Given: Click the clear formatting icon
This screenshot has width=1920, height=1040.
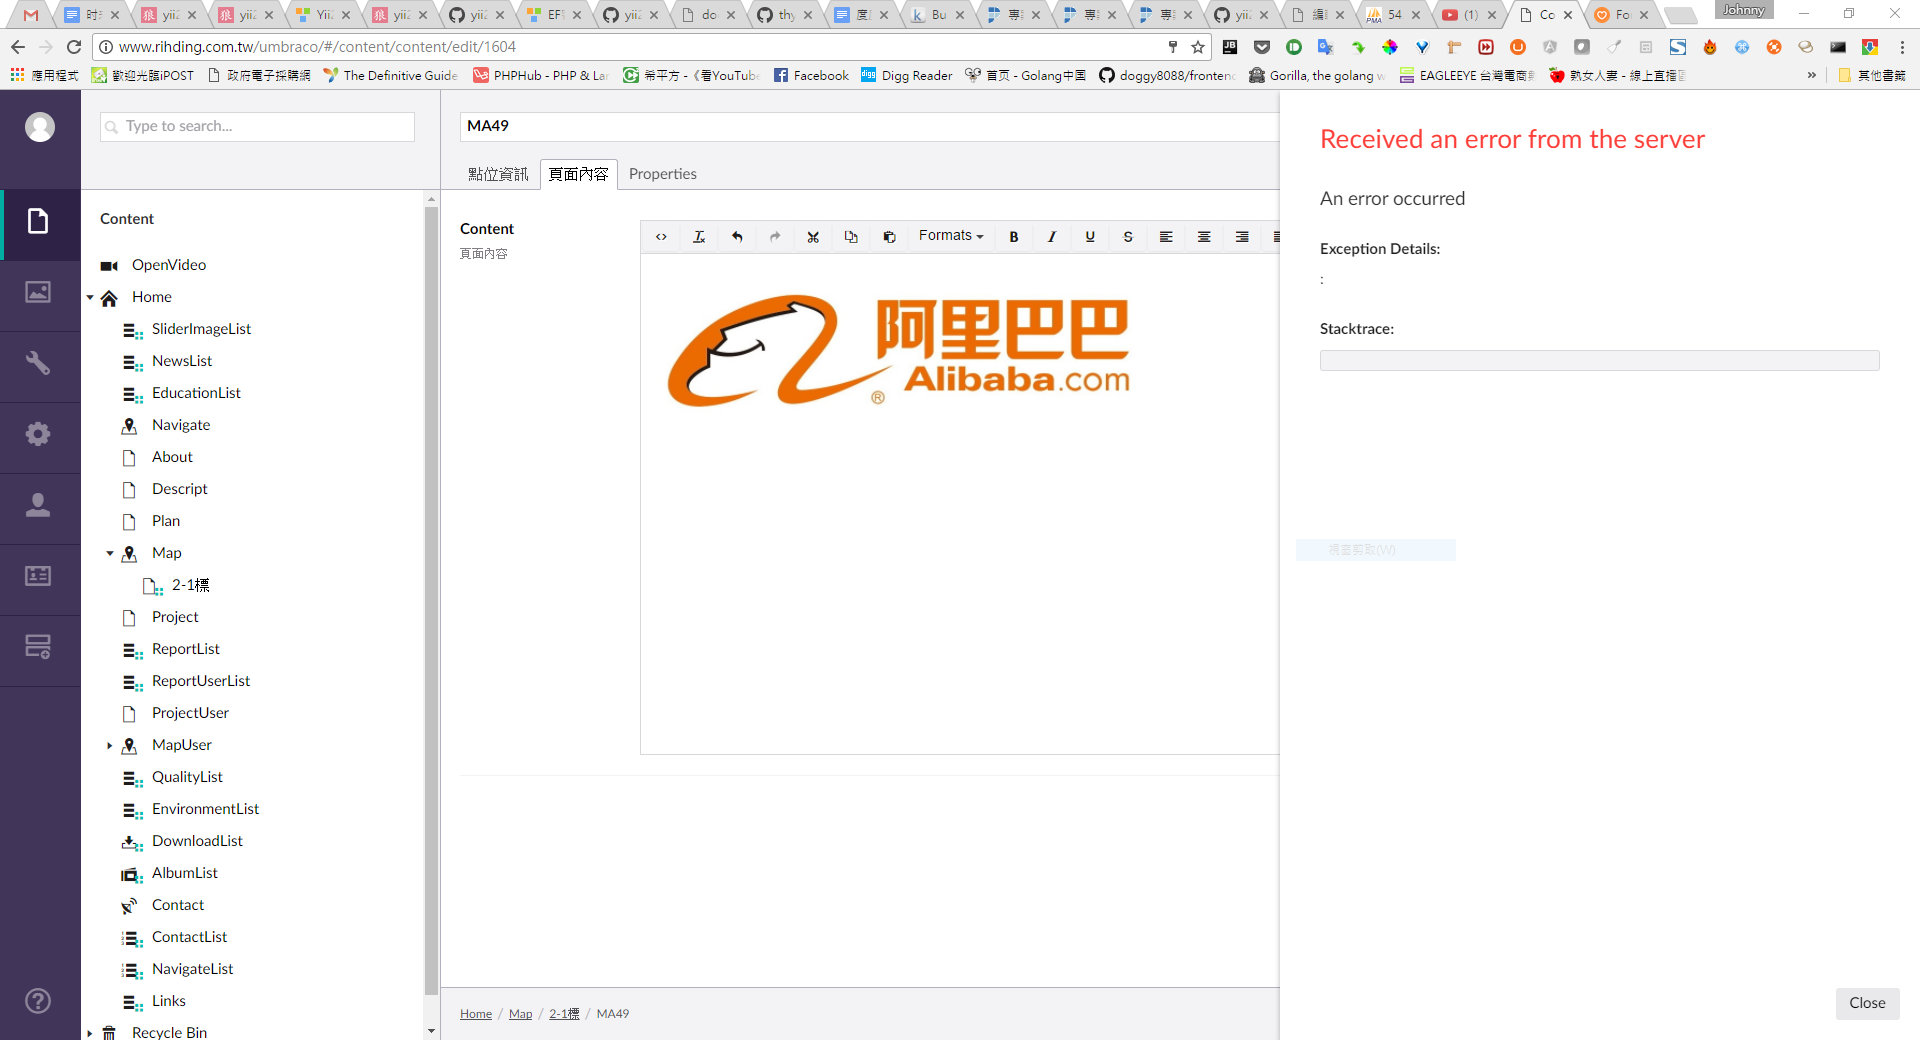Looking at the screenshot, I should [699, 237].
